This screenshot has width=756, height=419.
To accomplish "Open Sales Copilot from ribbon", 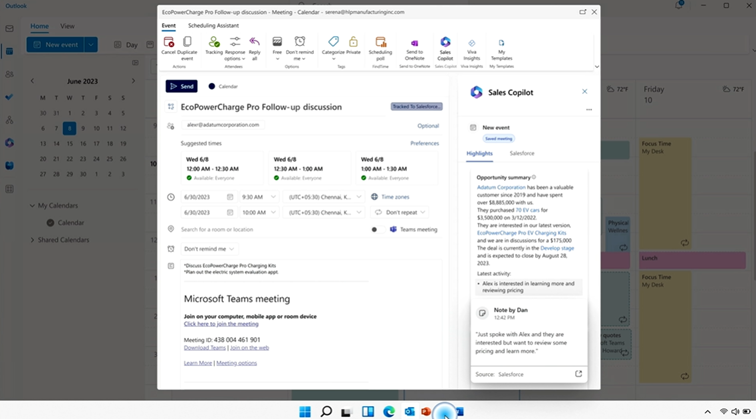I will [445, 48].
